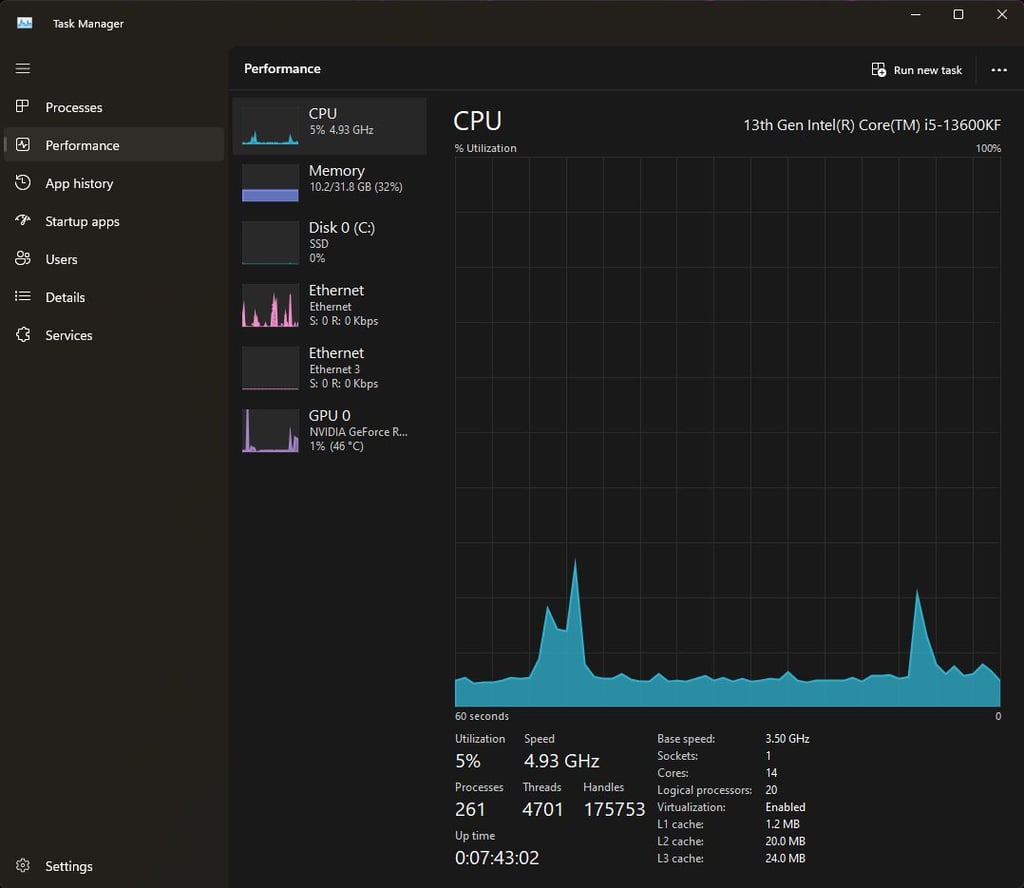Click the L1 cache 1.2 MB value
The width and height of the screenshot is (1024, 888).
tap(782, 824)
